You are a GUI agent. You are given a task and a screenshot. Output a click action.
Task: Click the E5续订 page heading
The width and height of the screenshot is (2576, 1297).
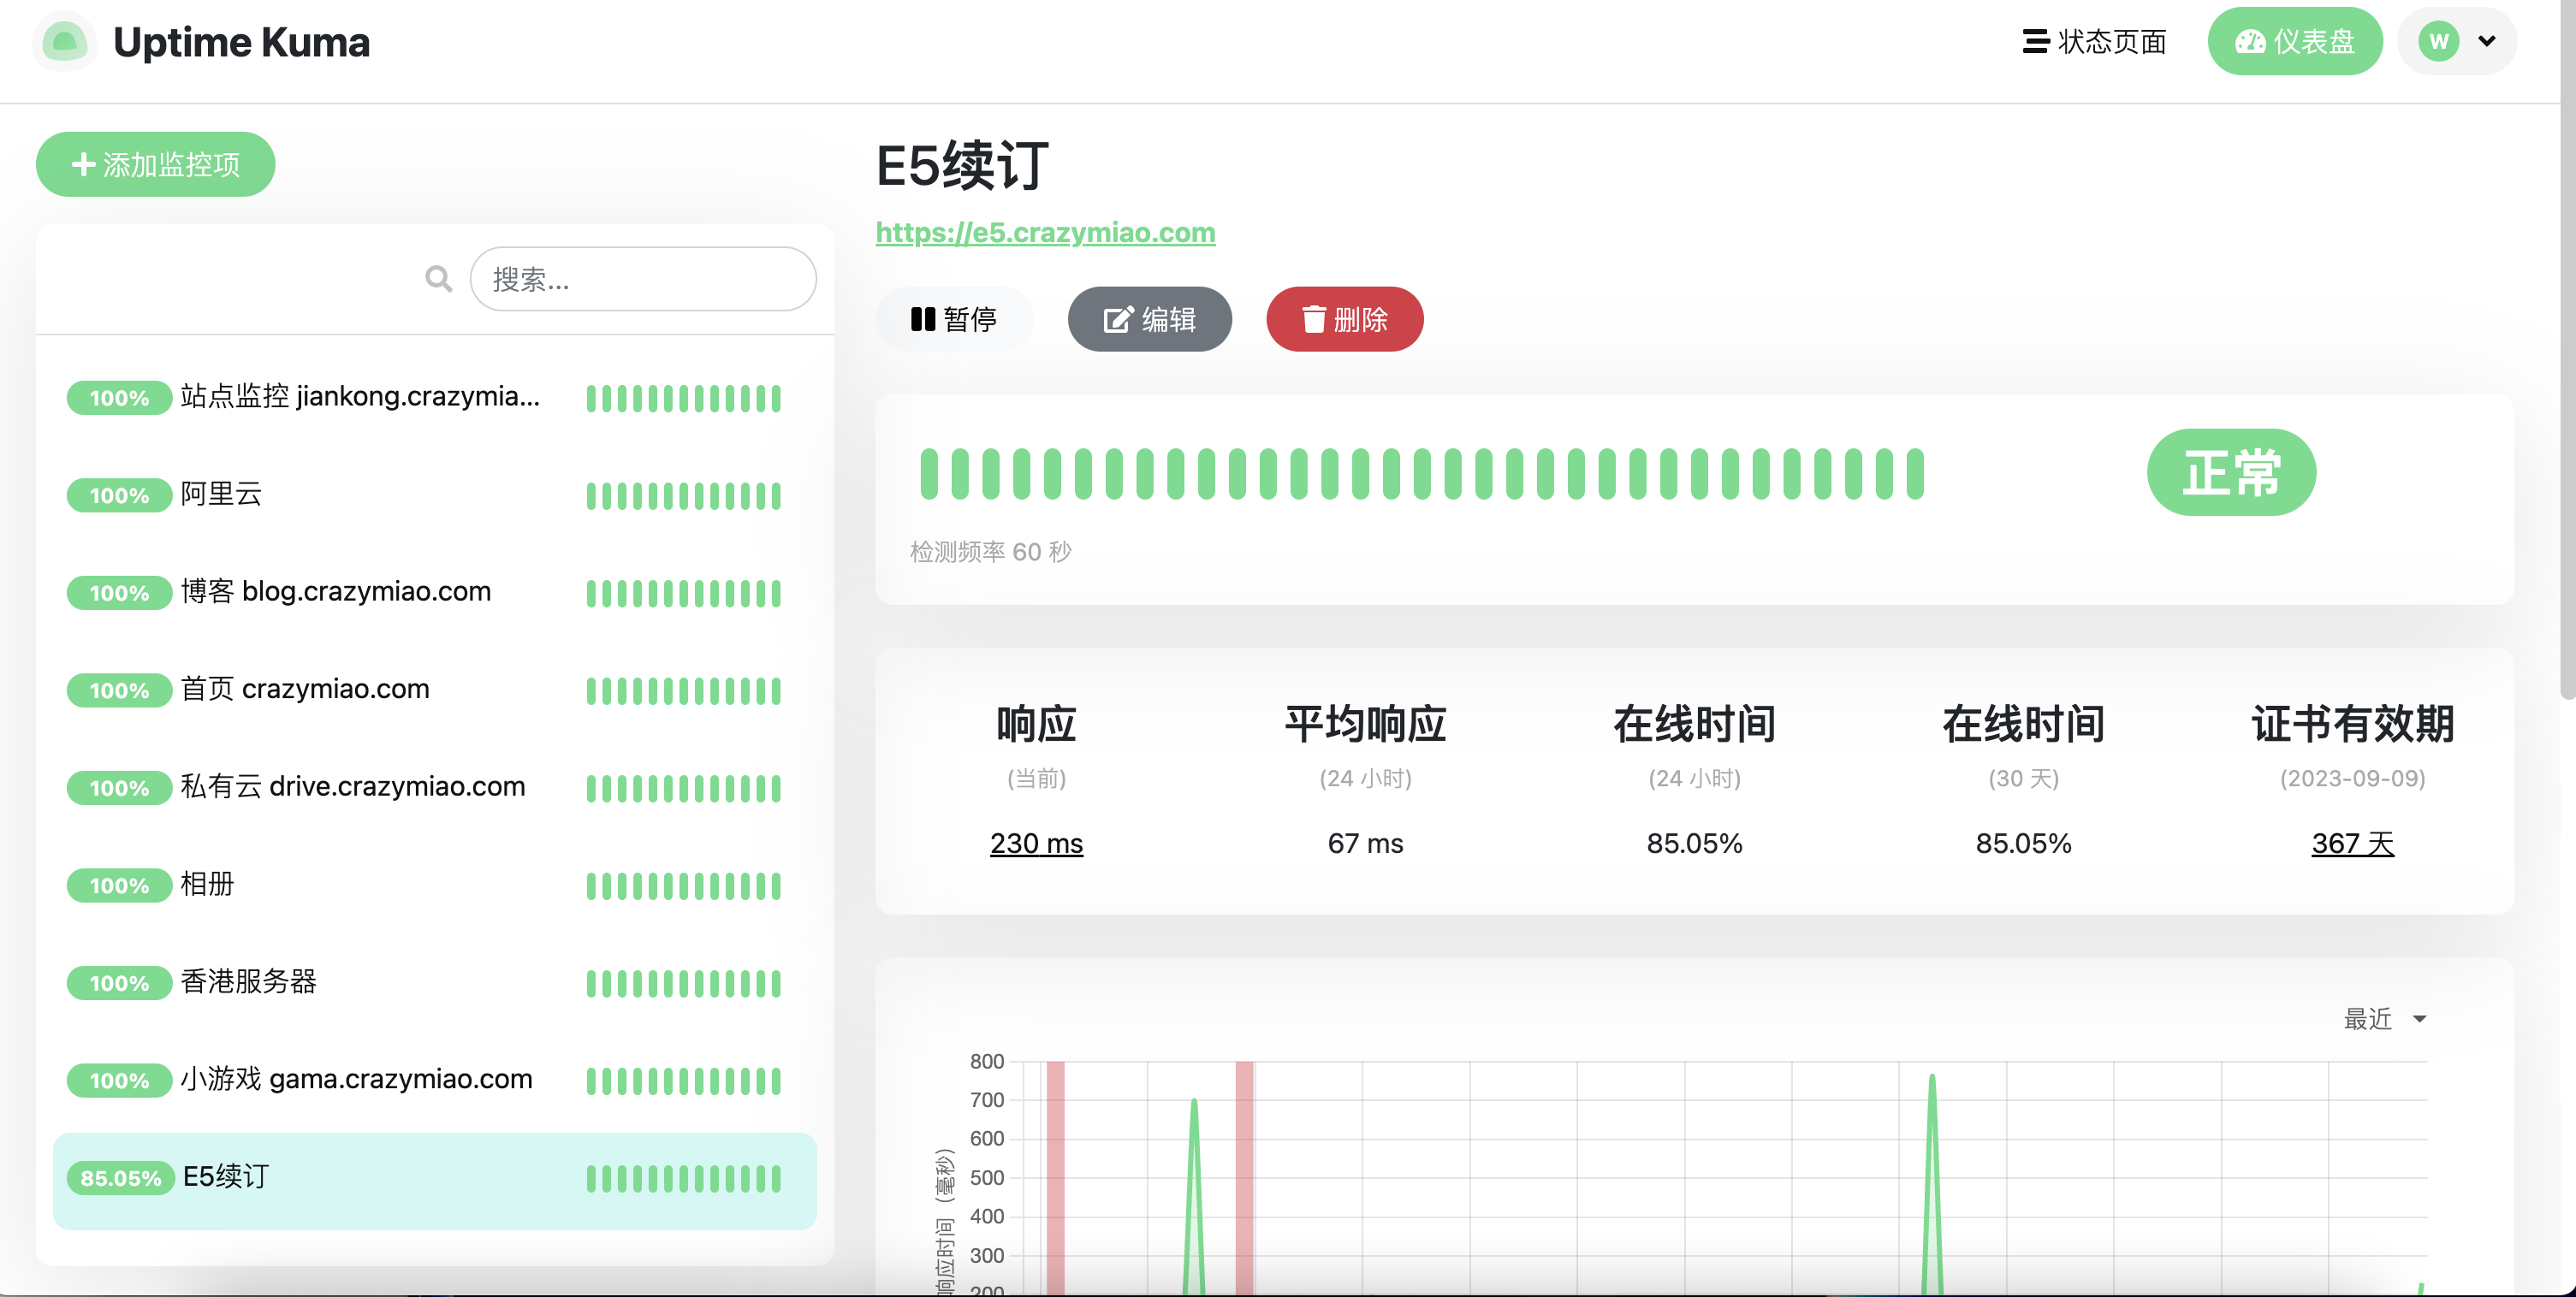pos(963,166)
